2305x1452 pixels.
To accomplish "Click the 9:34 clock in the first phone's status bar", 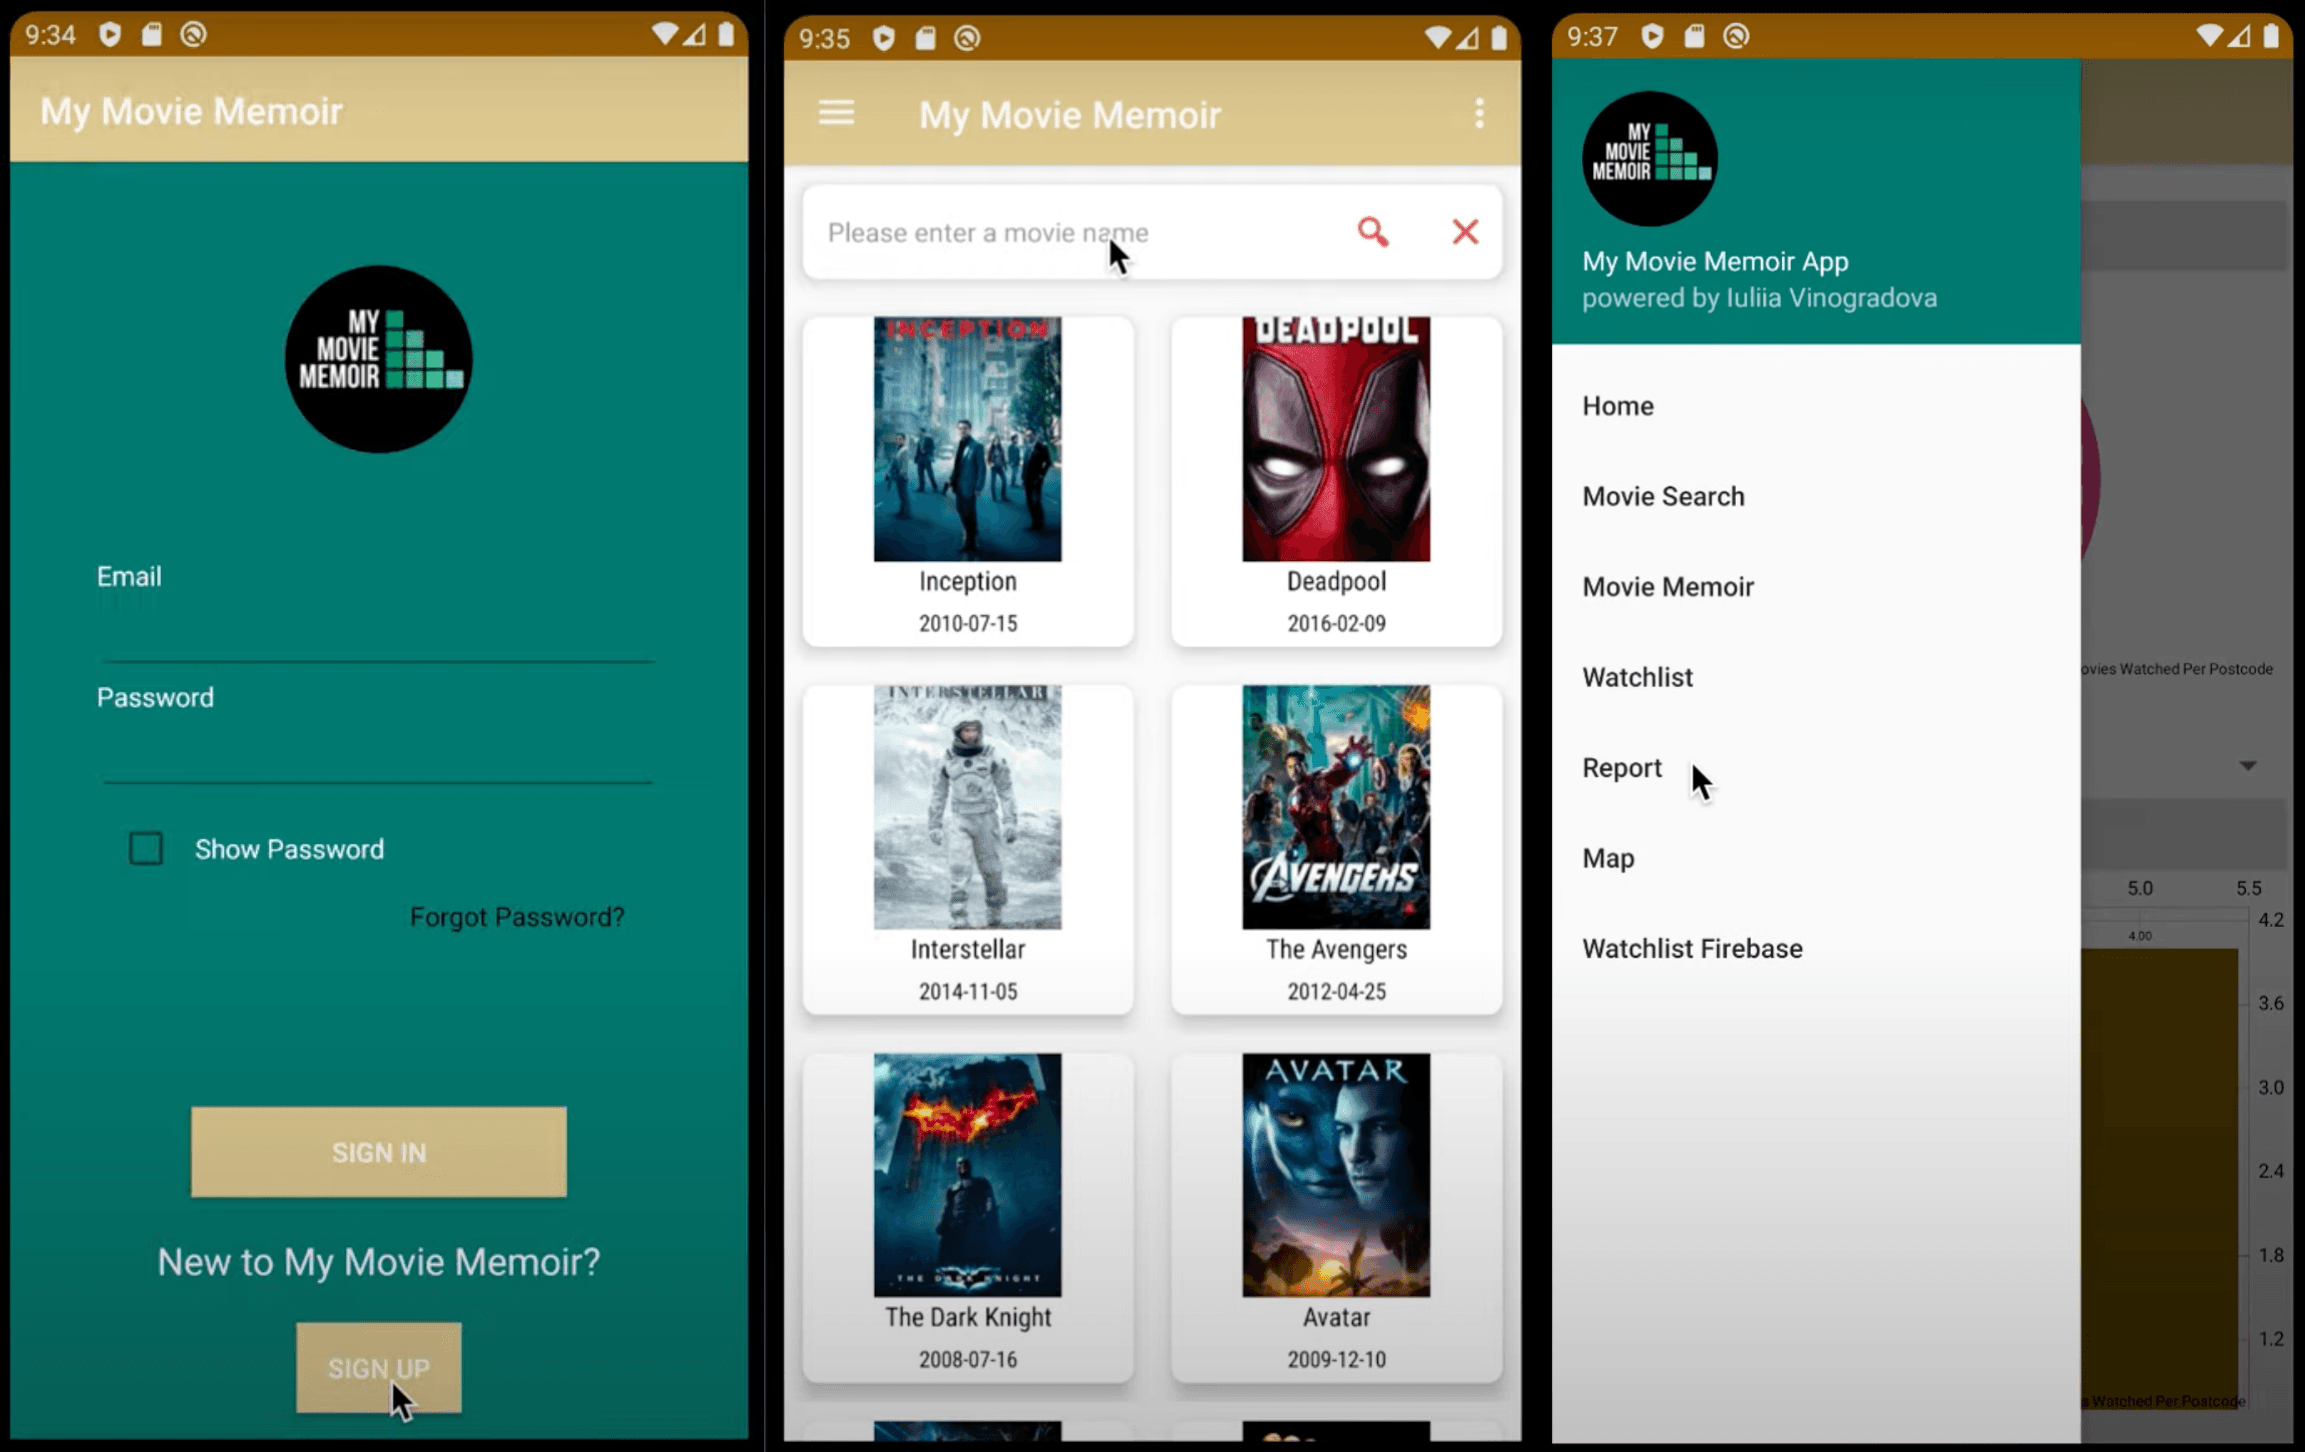I will click(50, 36).
